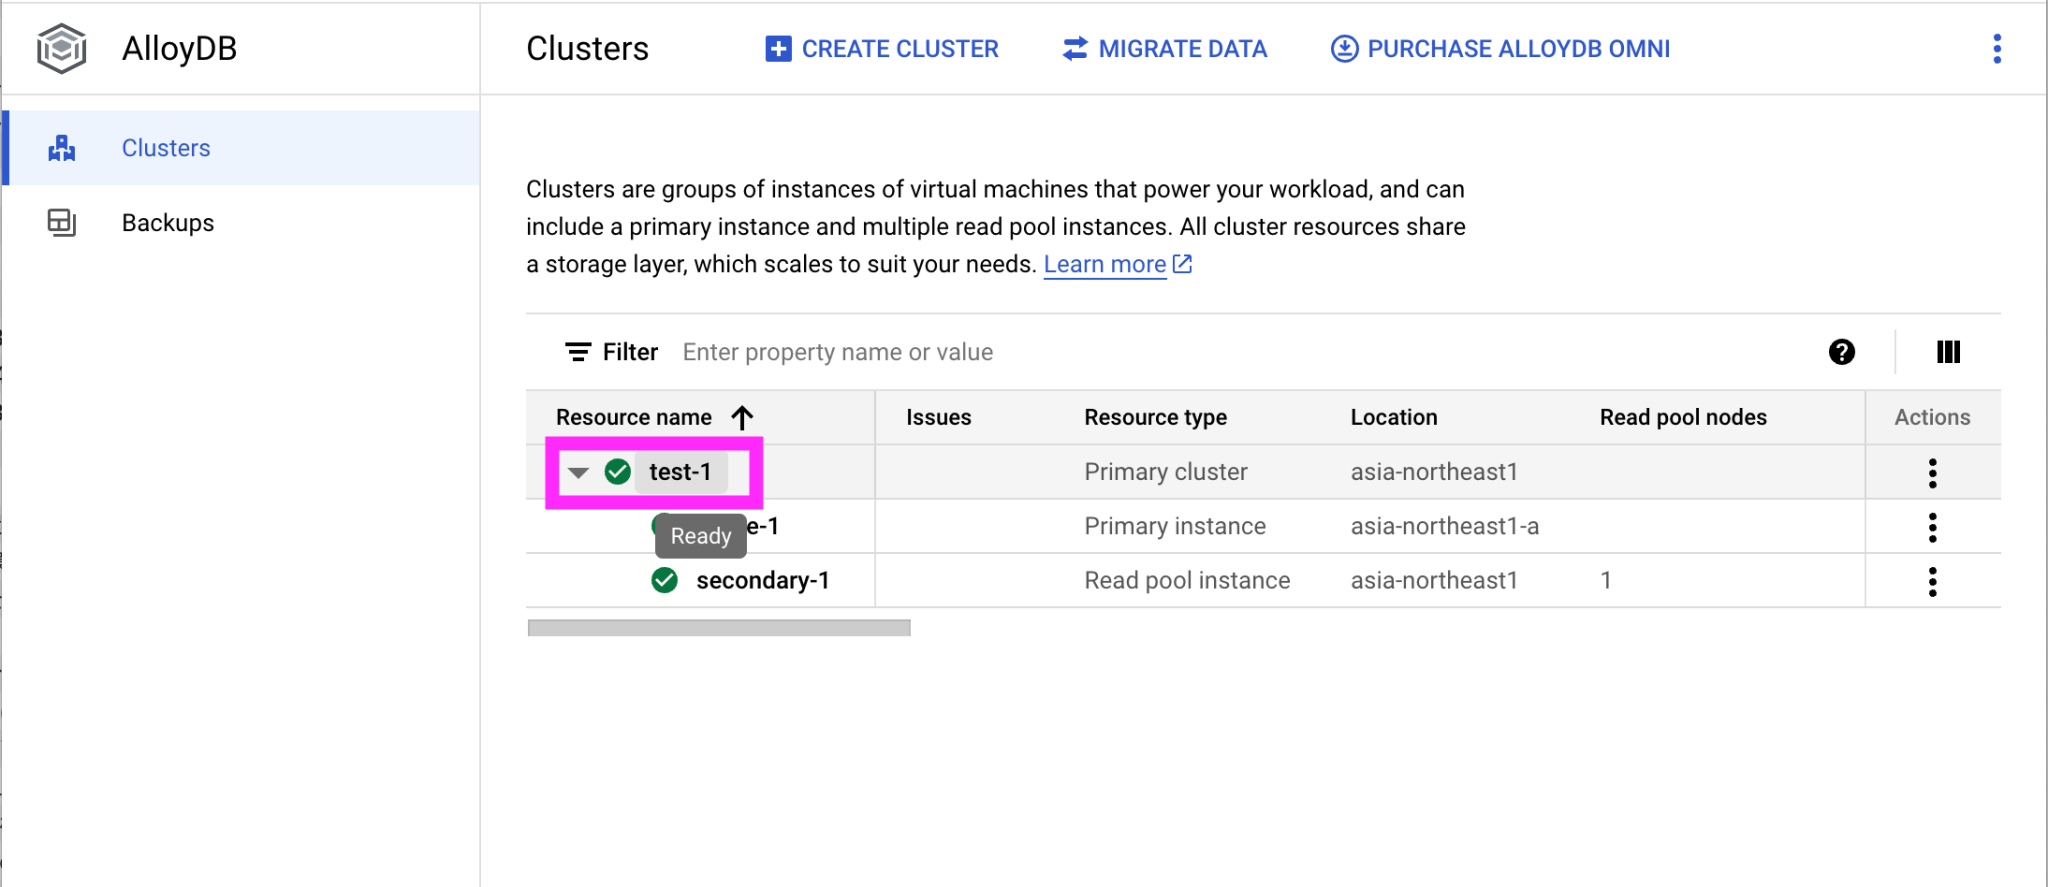Image resolution: width=2048 pixels, height=887 pixels.
Task: Click Purchase AlloyDB Omni button
Action: point(1500,49)
